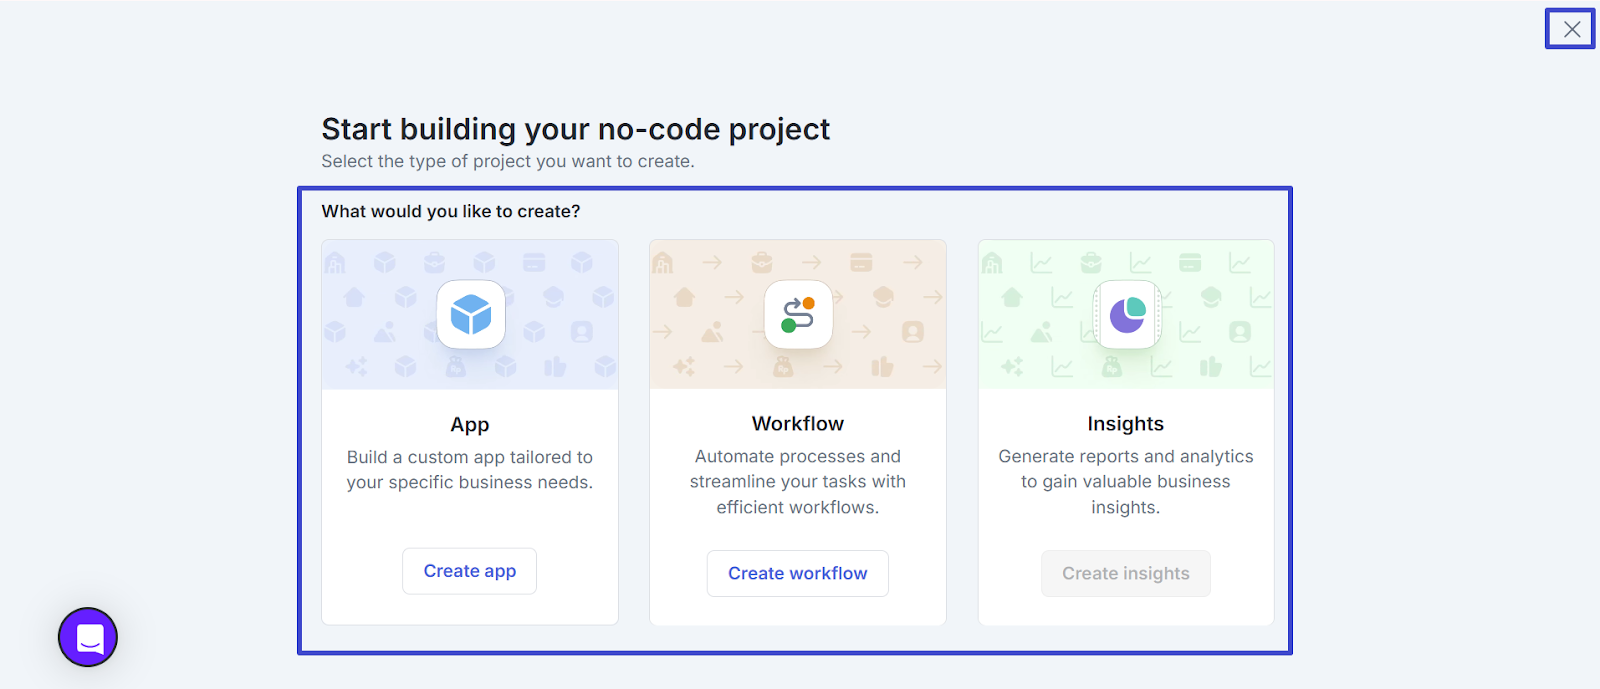Close the project creation dialog
The image size is (1600, 689).
(x=1571, y=29)
